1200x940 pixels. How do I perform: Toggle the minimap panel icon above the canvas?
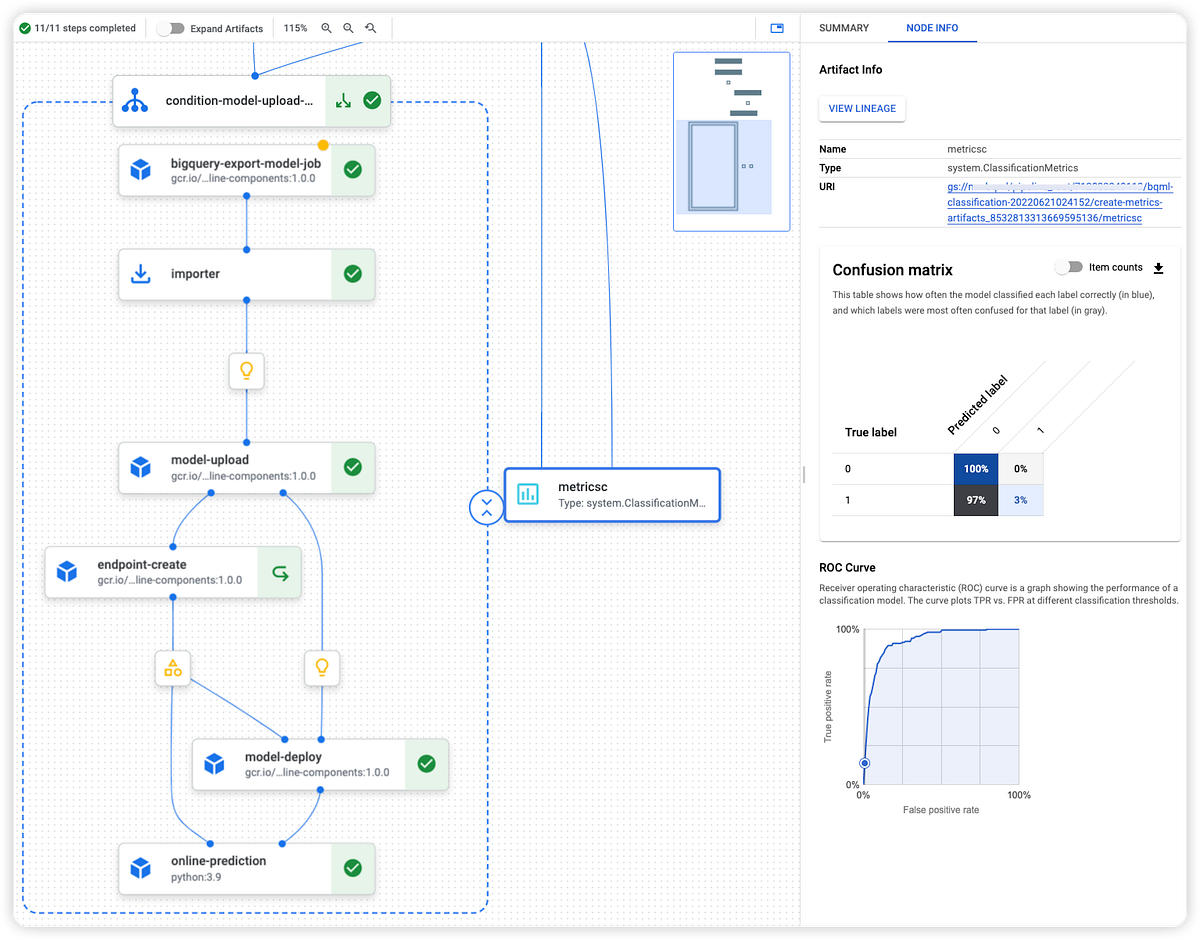[777, 28]
